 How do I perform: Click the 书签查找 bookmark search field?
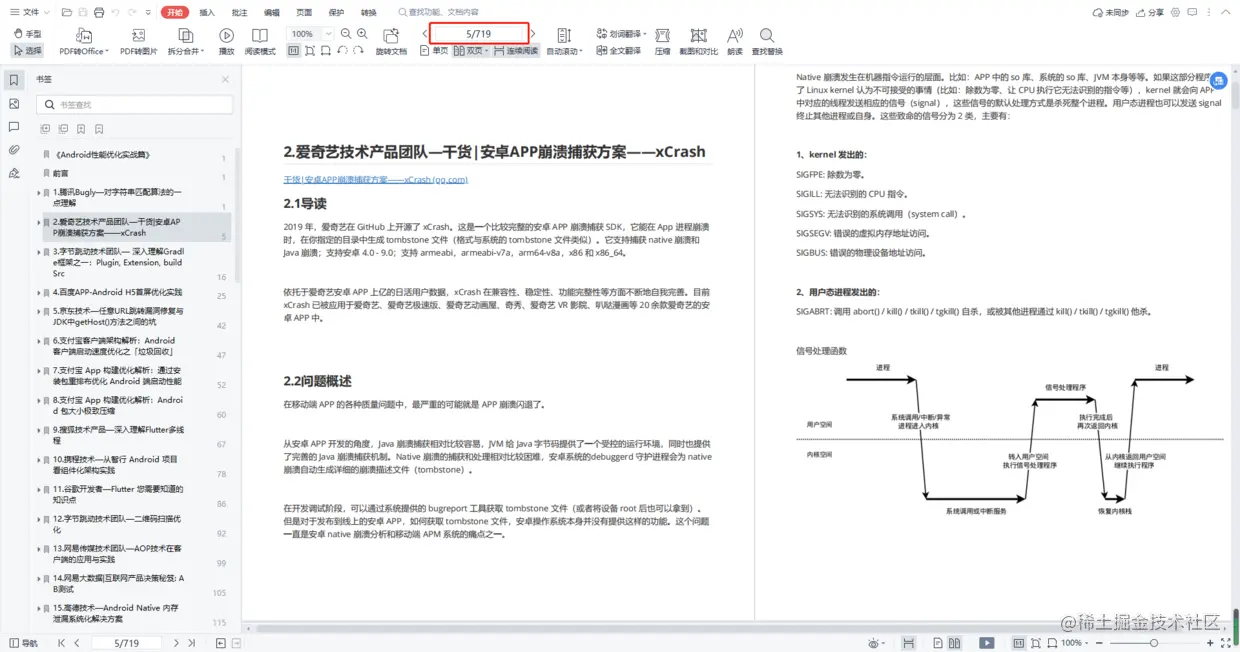(134, 104)
